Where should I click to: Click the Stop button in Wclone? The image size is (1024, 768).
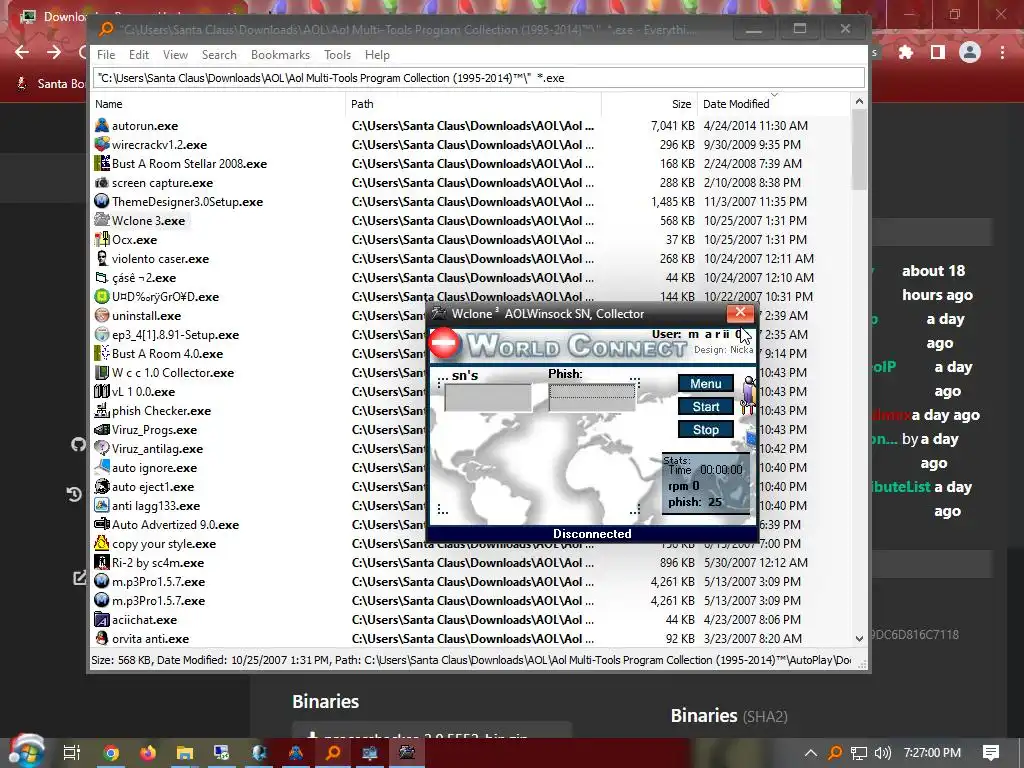pos(705,430)
